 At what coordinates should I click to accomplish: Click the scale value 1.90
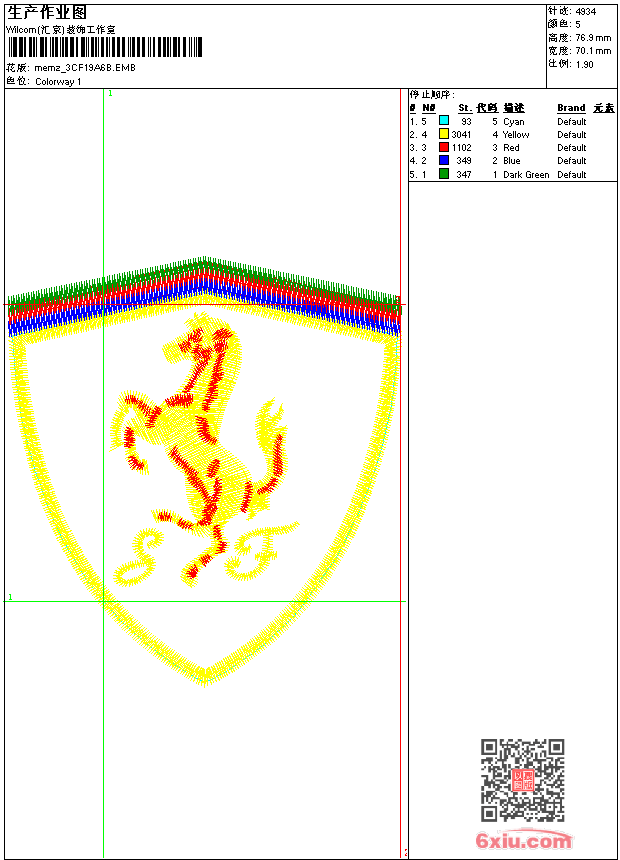tap(584, 64)
